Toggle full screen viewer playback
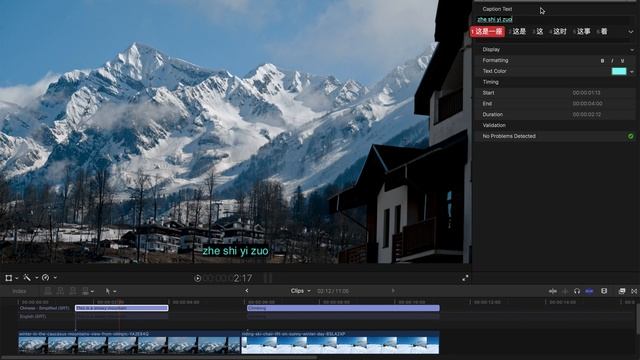This screenshot has width=640, height=360. 465,278
